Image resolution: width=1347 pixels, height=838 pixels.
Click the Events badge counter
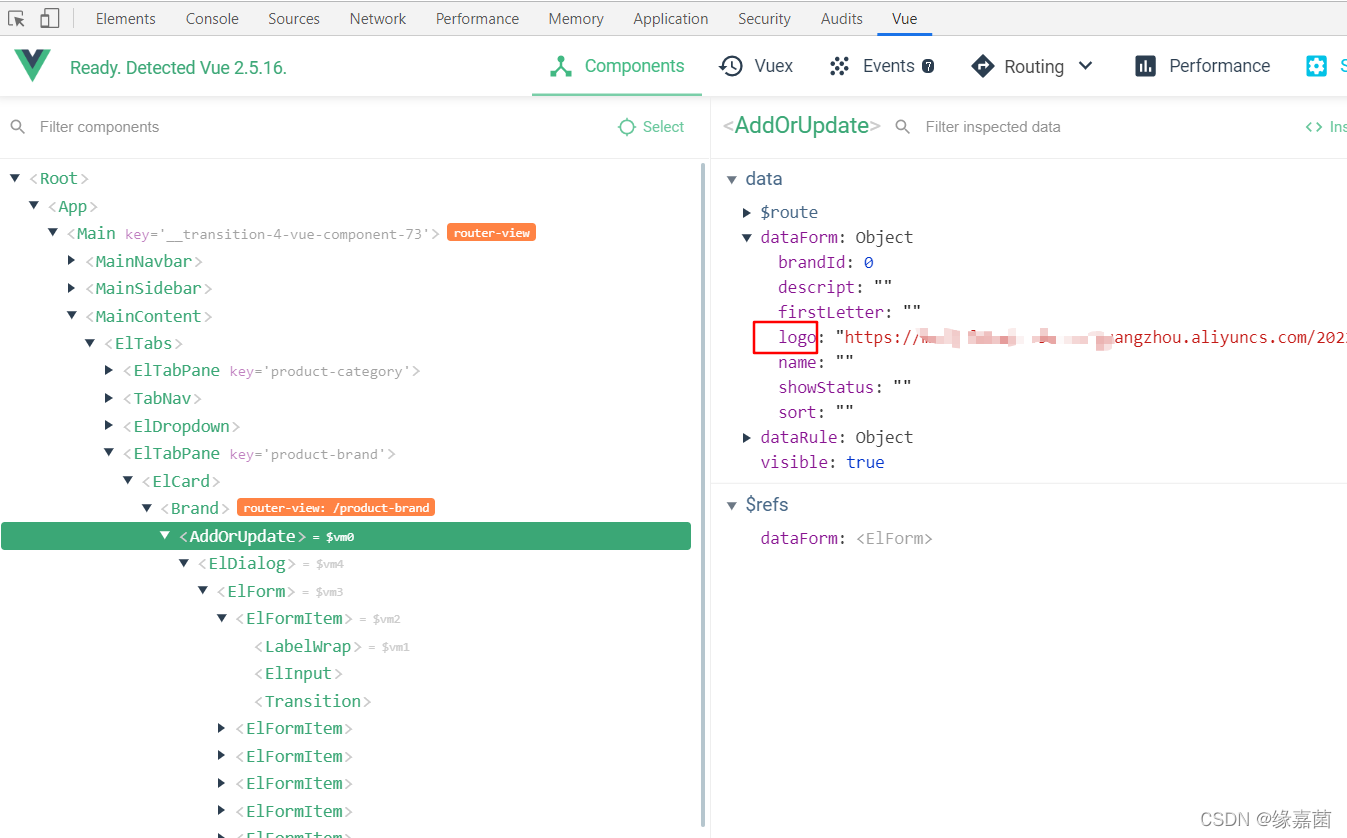point(928,66)
